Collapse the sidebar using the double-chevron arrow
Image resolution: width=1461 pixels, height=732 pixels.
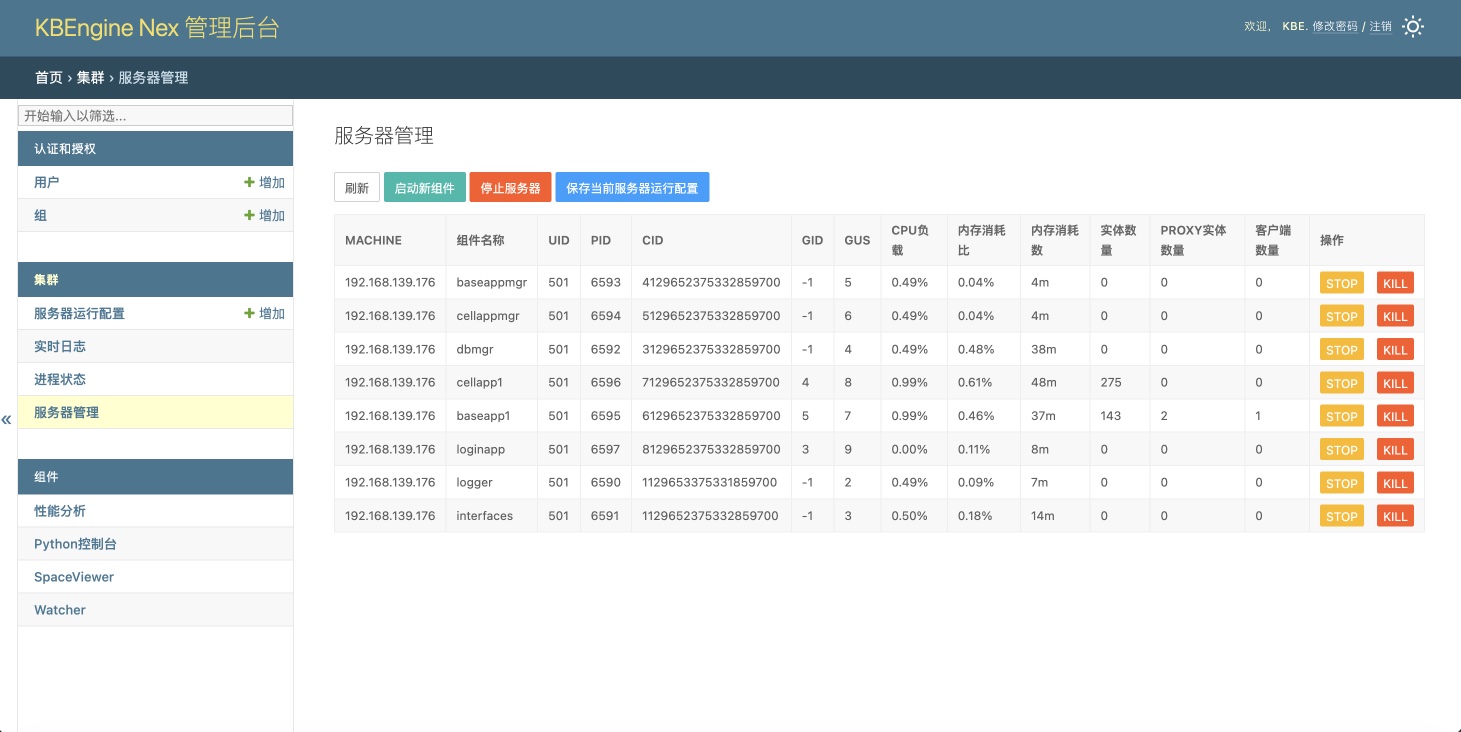coord(7,419)
